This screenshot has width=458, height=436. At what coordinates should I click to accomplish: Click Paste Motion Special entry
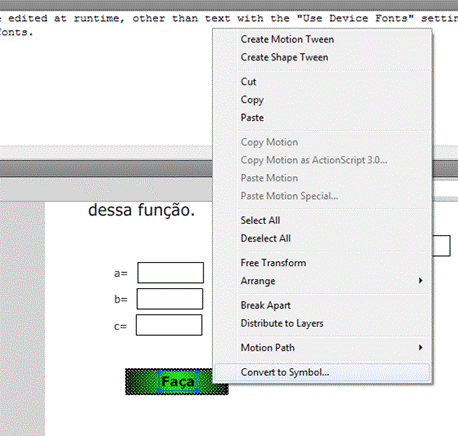coord(322,196)
